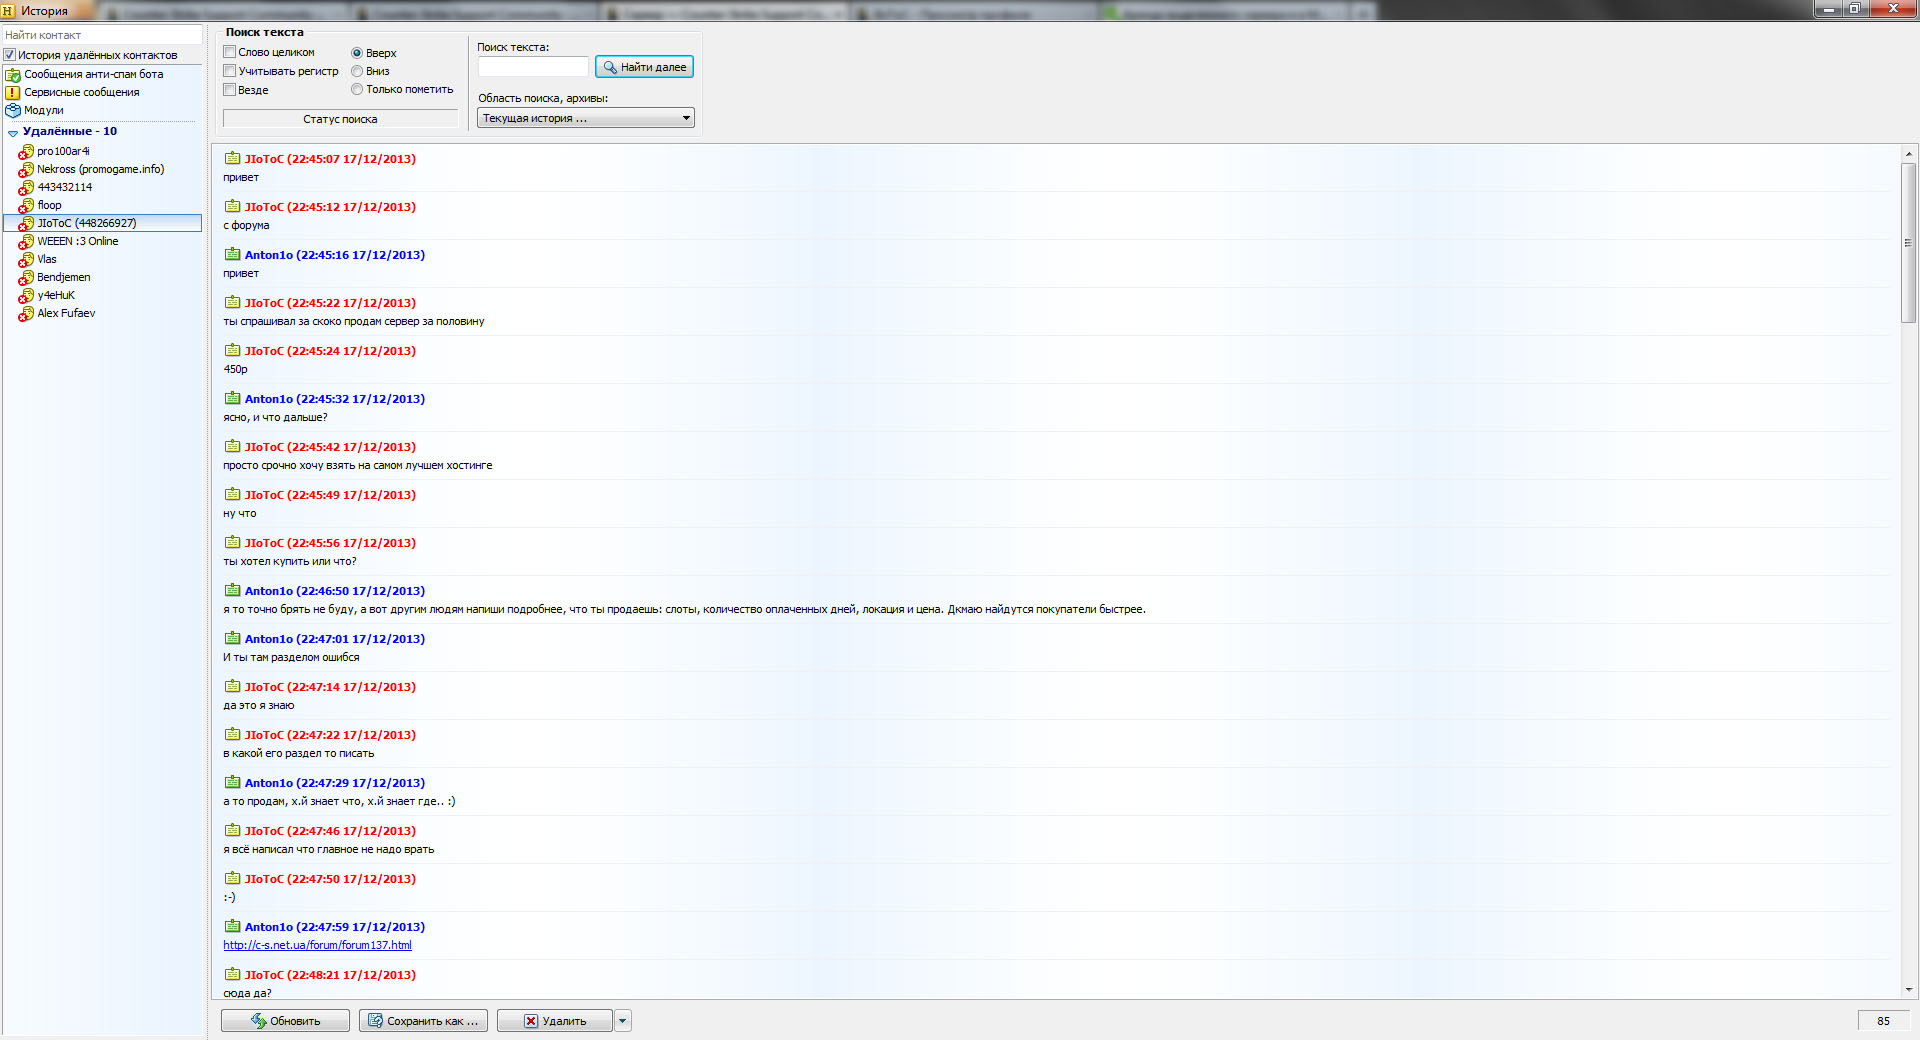Click message icon of Anton1o 22:46:50 entry
This screenshot has height=1040, width=1920.
232,590
